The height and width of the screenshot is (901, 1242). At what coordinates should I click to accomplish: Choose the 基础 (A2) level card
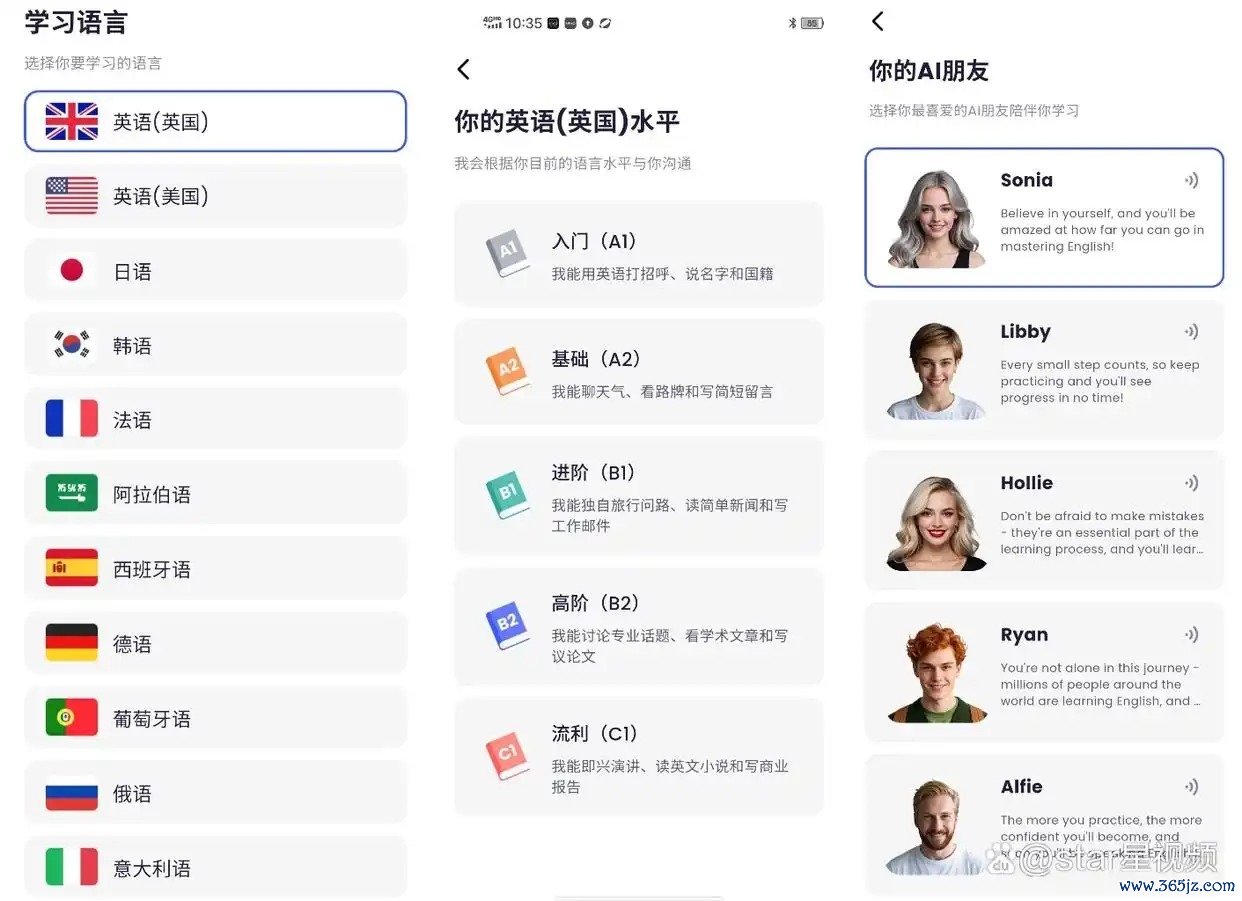(x=638, y=373)
